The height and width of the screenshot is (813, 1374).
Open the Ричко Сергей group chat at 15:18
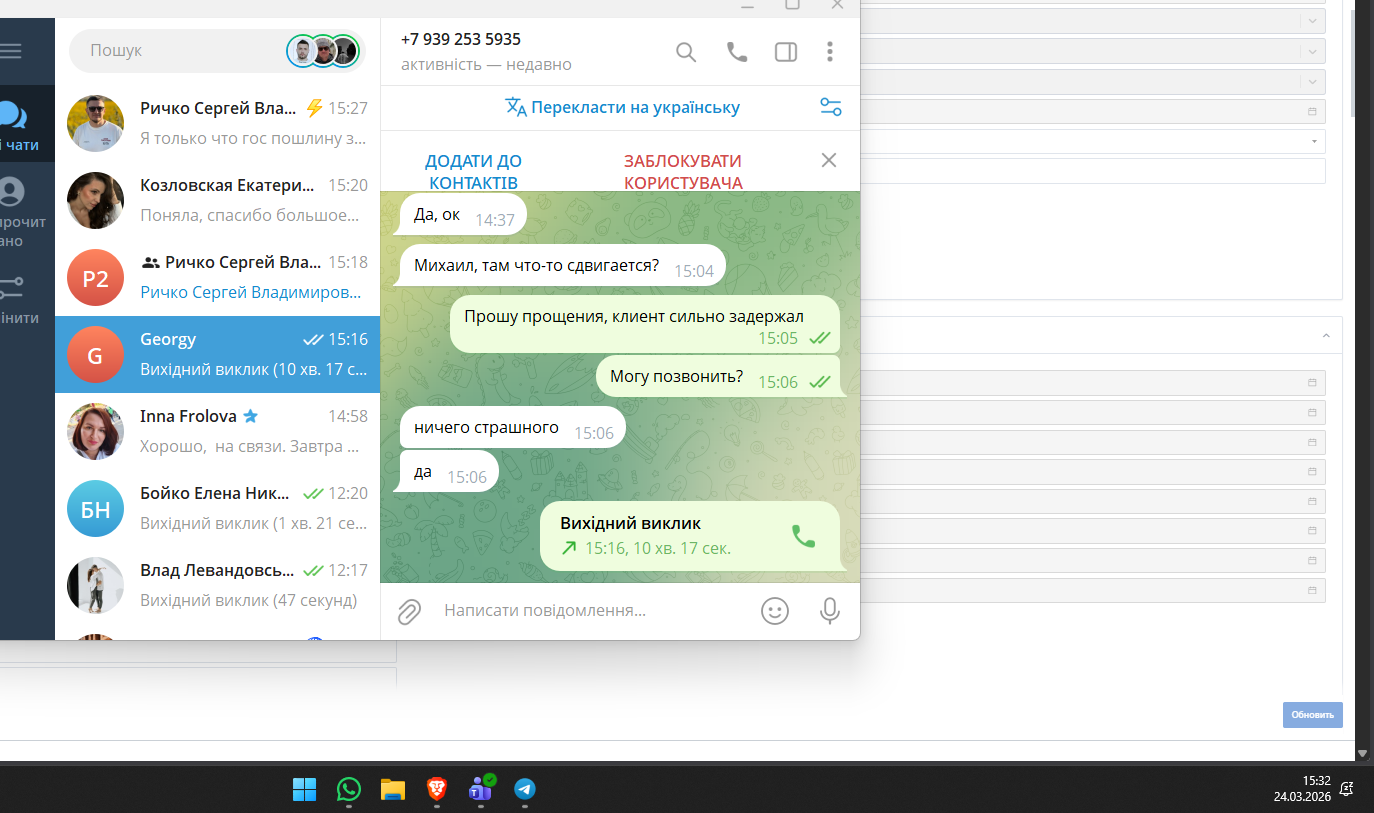(218, 277)
